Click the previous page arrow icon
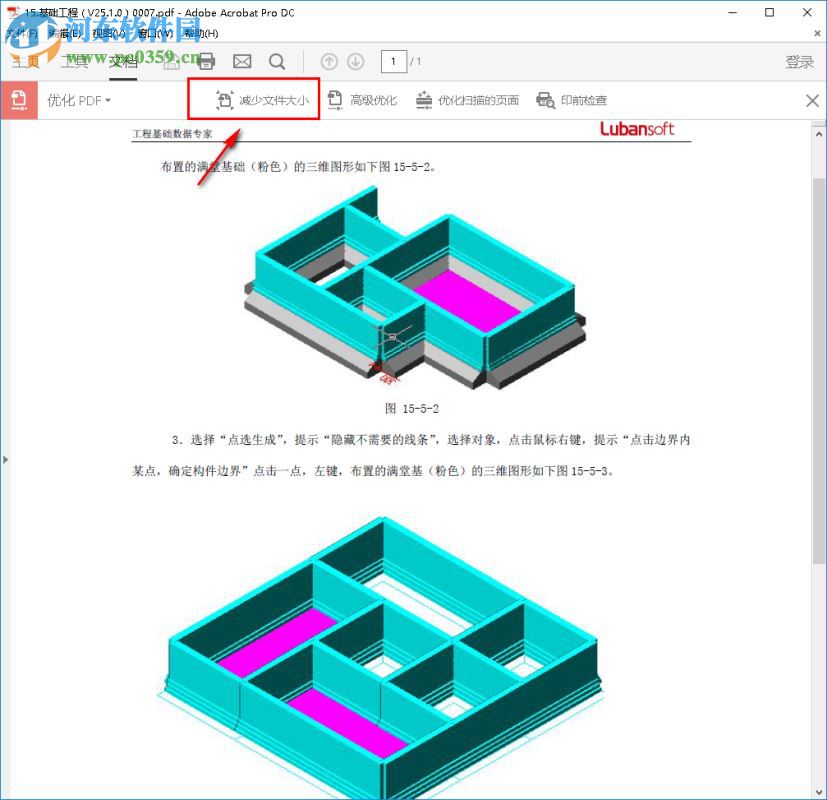Viewport: 827px width, 800px height. (x=329, y=61)
